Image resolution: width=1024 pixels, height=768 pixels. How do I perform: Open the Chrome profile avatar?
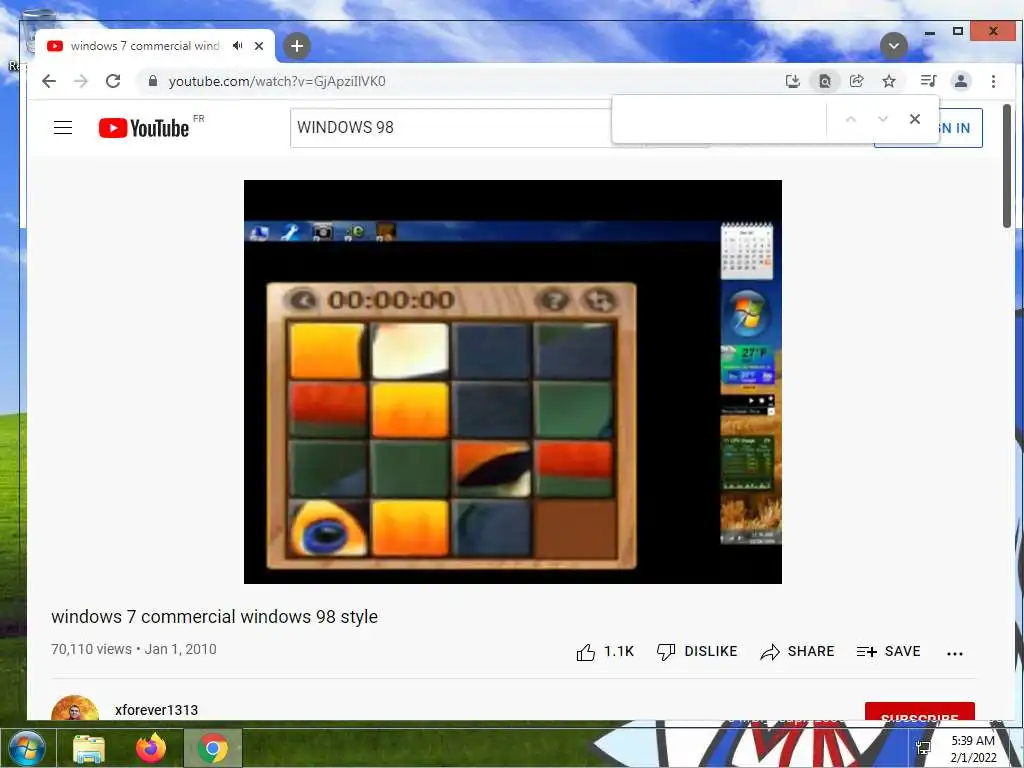(x=961, y=81)
